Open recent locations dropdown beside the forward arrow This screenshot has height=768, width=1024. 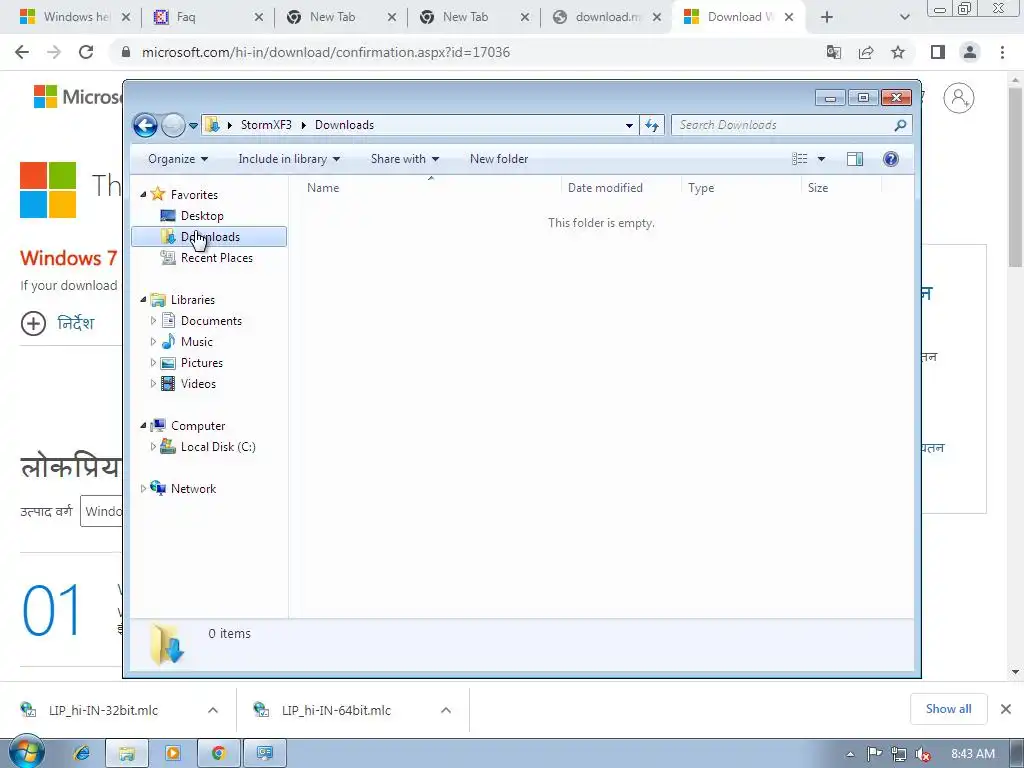coord(193,125)
